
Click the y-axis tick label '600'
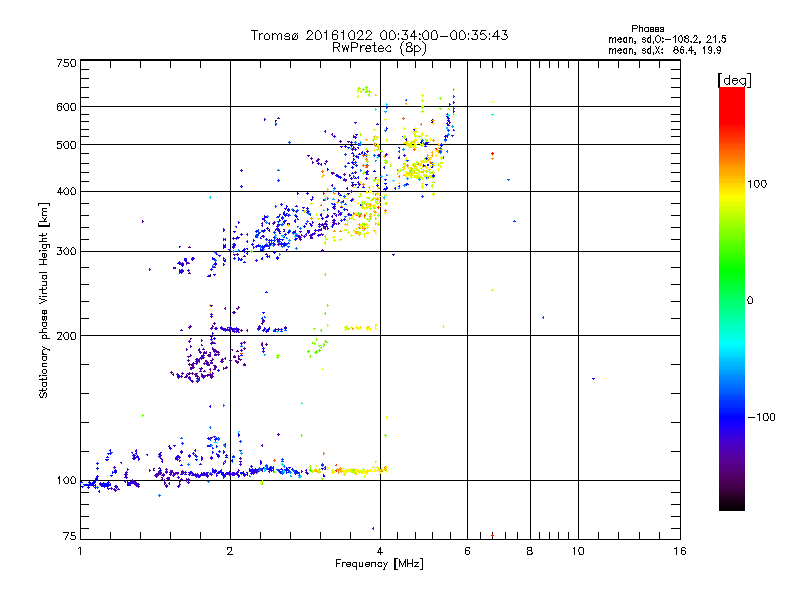(x=66, y=107)
